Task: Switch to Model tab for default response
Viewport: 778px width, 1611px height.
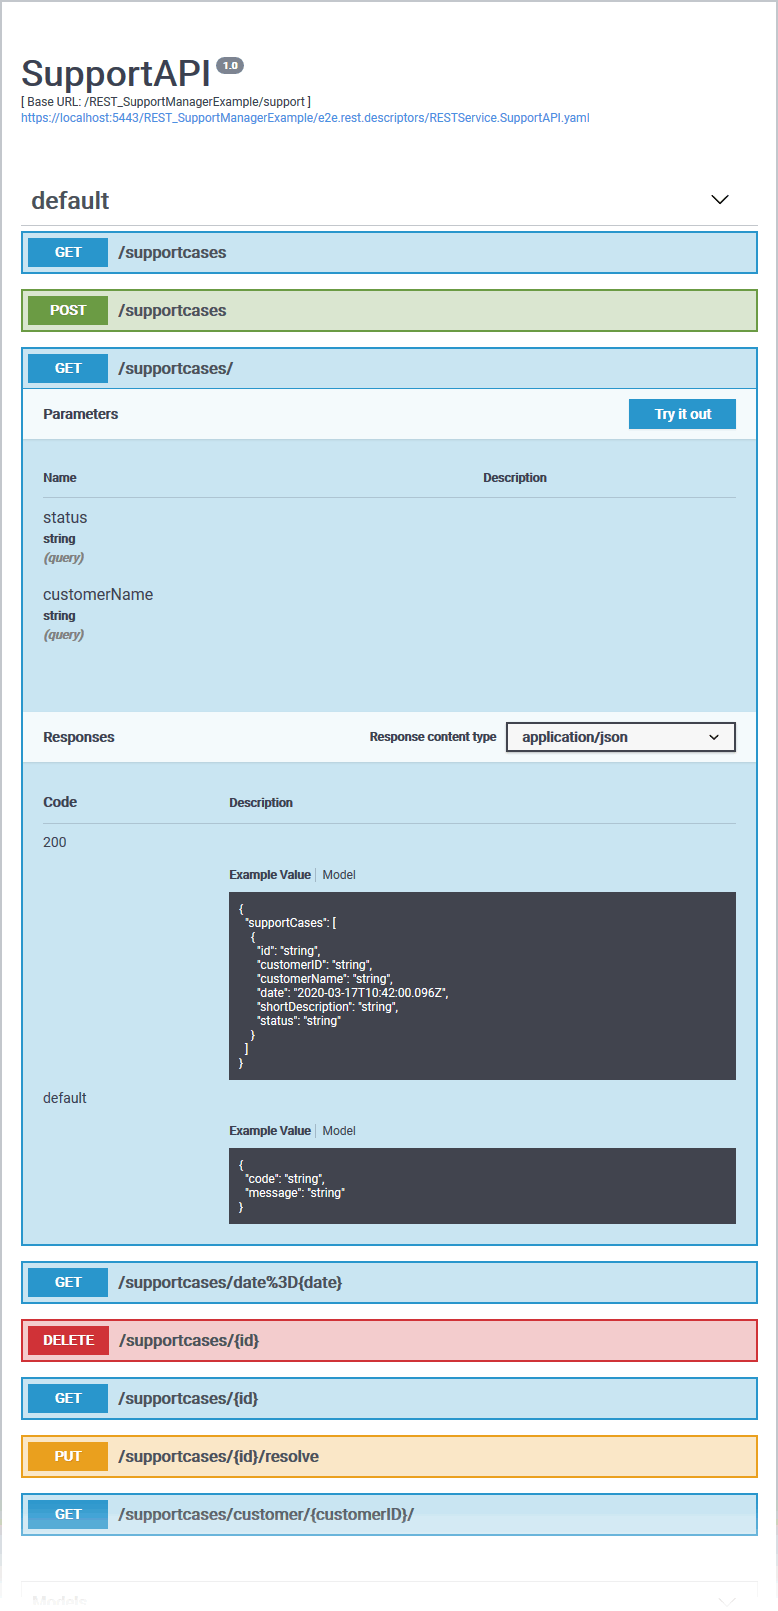Action: tap(339, 1131)
